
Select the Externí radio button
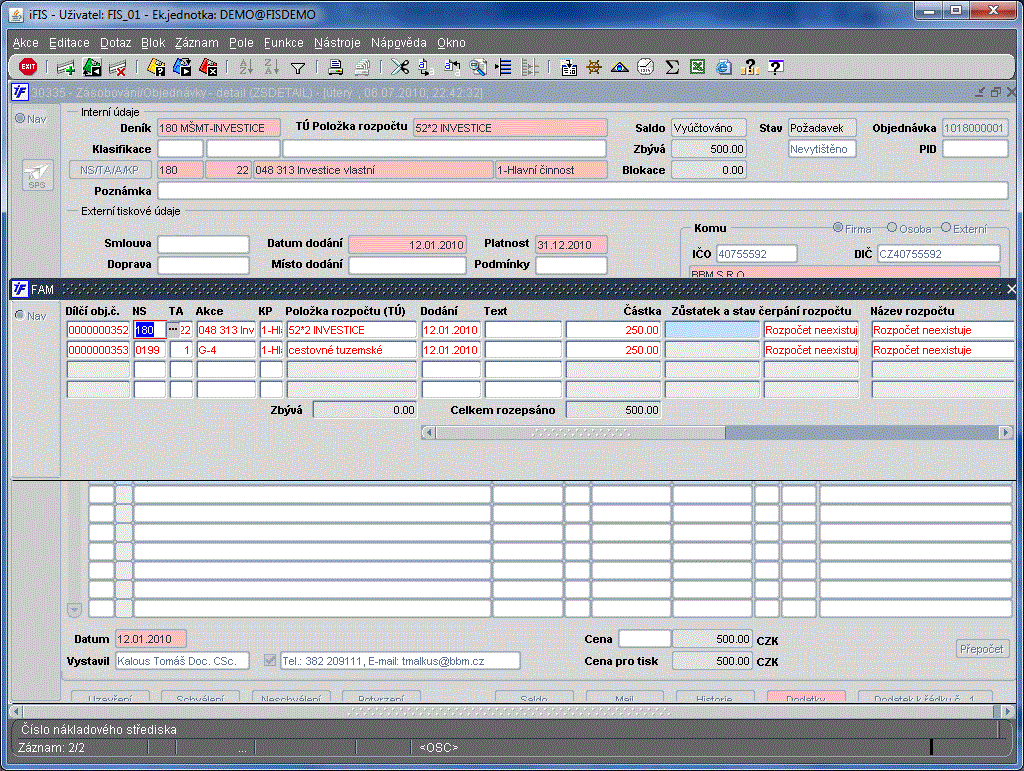click(x=946, y=228)
